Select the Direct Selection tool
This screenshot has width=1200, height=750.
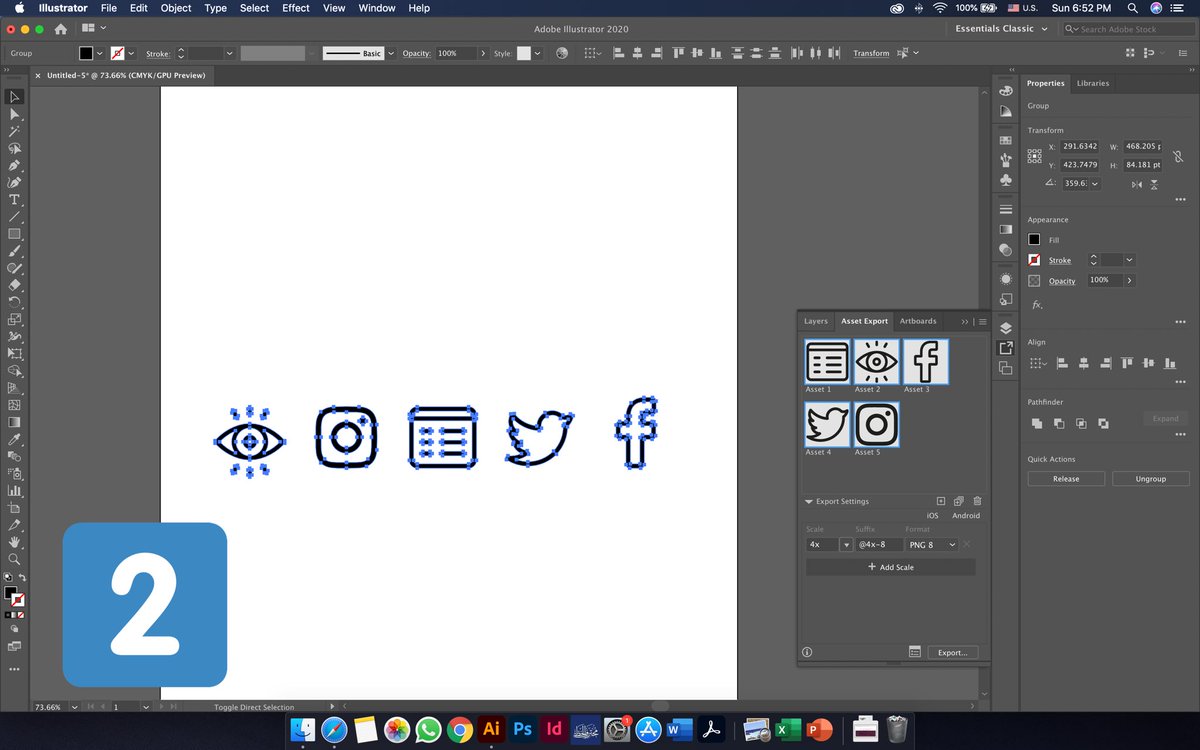pyautogui.click(x=15, y=114)
